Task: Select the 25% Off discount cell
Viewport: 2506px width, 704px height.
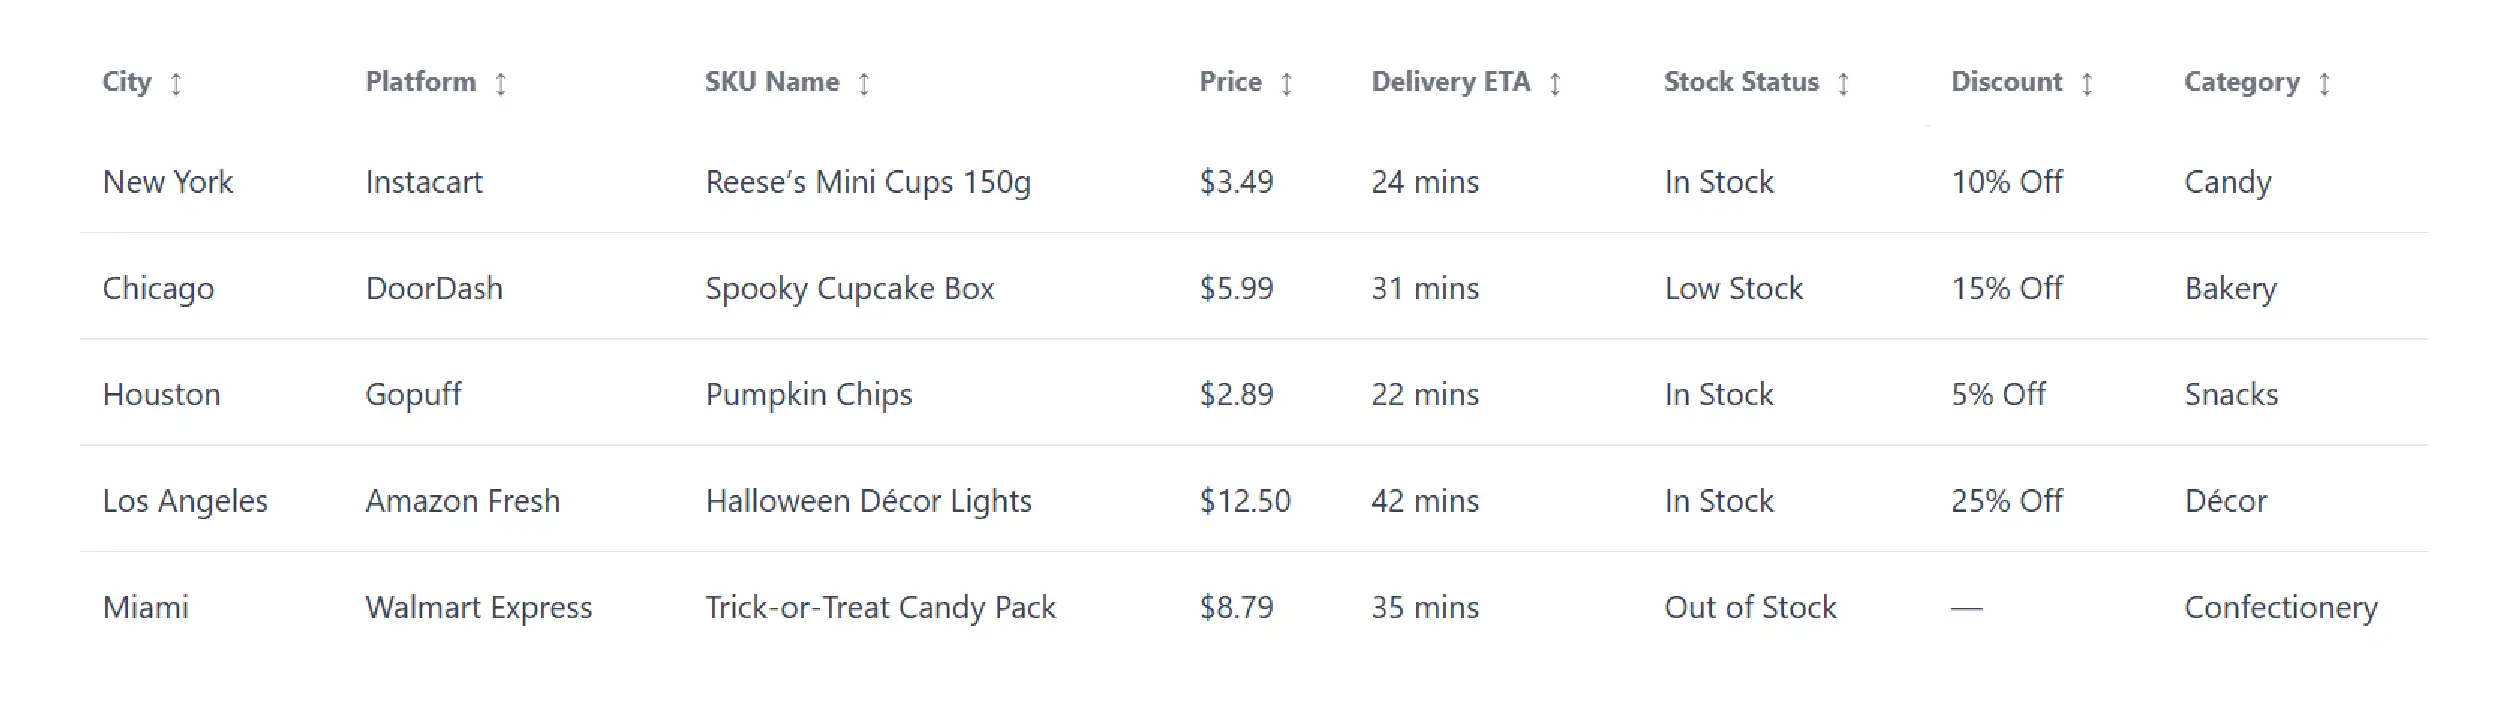Action: 2006,501
